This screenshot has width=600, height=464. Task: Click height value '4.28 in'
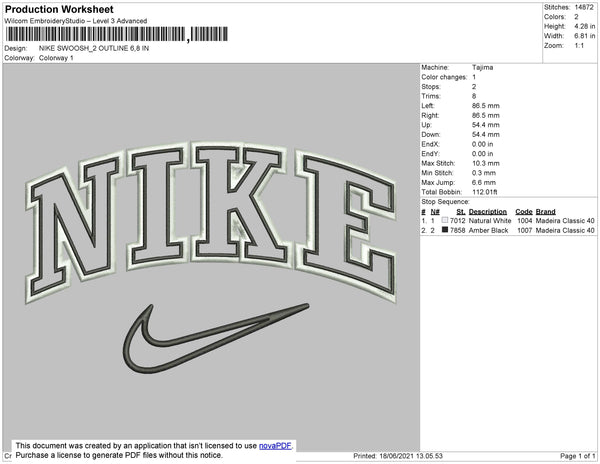pyautogui.click(x=584, y=26)
